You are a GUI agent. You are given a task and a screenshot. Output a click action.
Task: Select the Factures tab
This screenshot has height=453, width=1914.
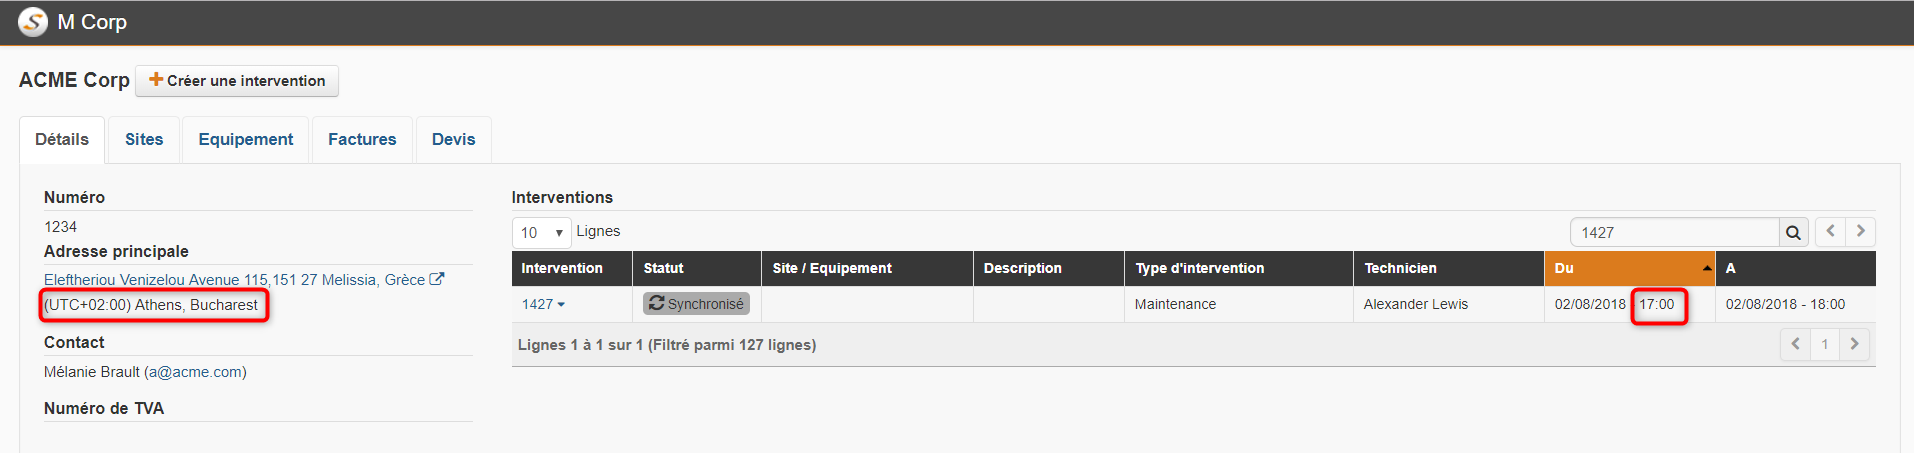pos(362,139)
